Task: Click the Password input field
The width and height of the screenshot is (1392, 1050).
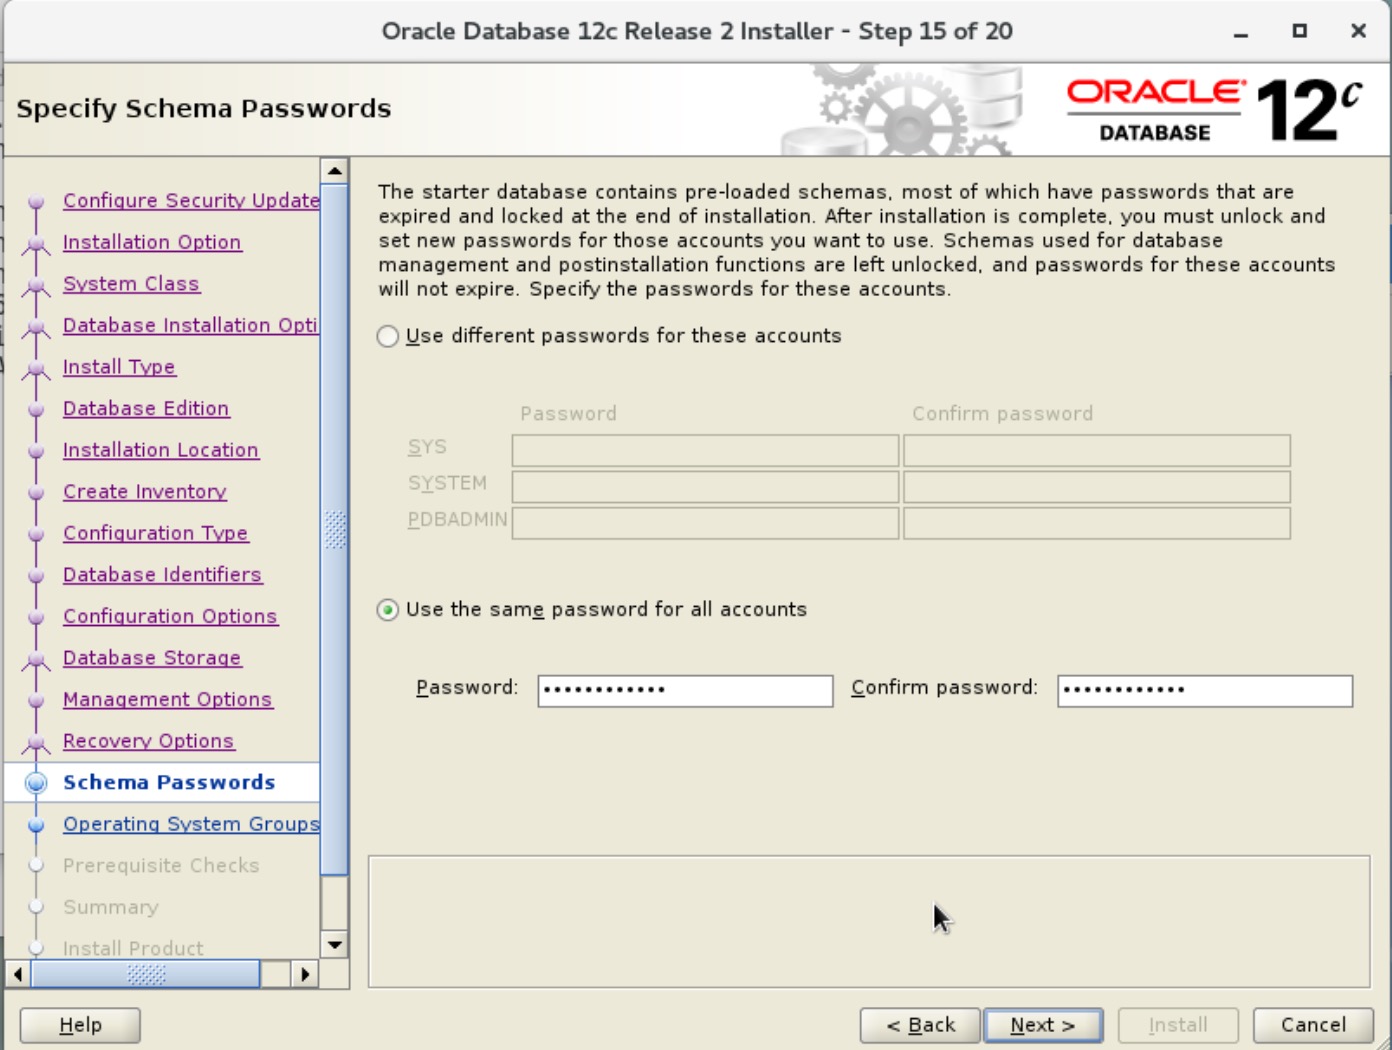Action: coord(685,690)
